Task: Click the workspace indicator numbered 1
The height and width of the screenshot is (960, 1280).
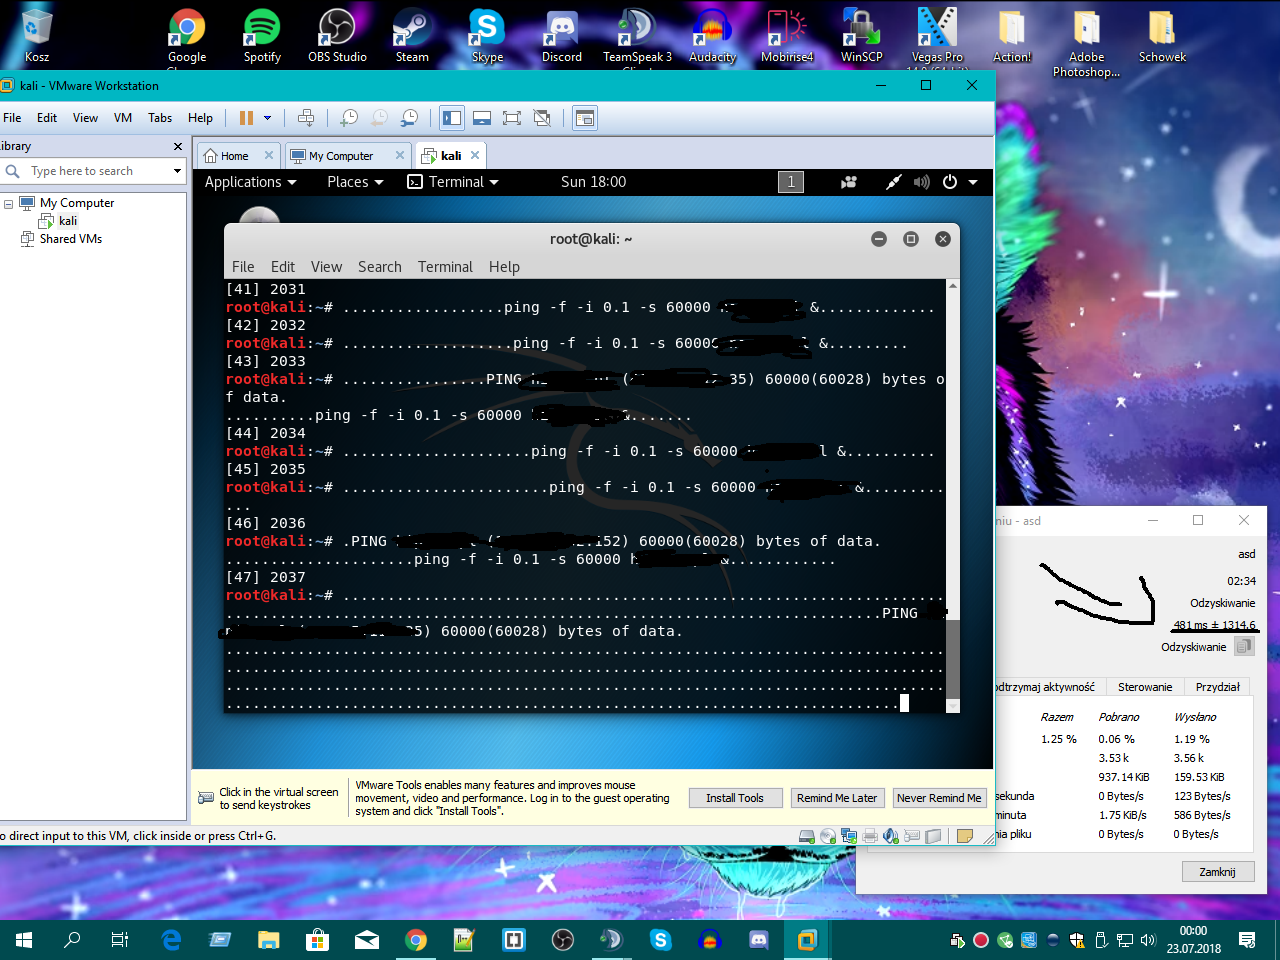Action: pyautogui.click(x=791, y=182)
